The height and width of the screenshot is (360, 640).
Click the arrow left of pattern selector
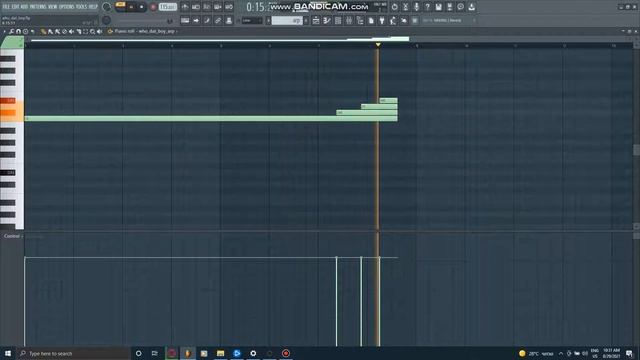[269, 20]
